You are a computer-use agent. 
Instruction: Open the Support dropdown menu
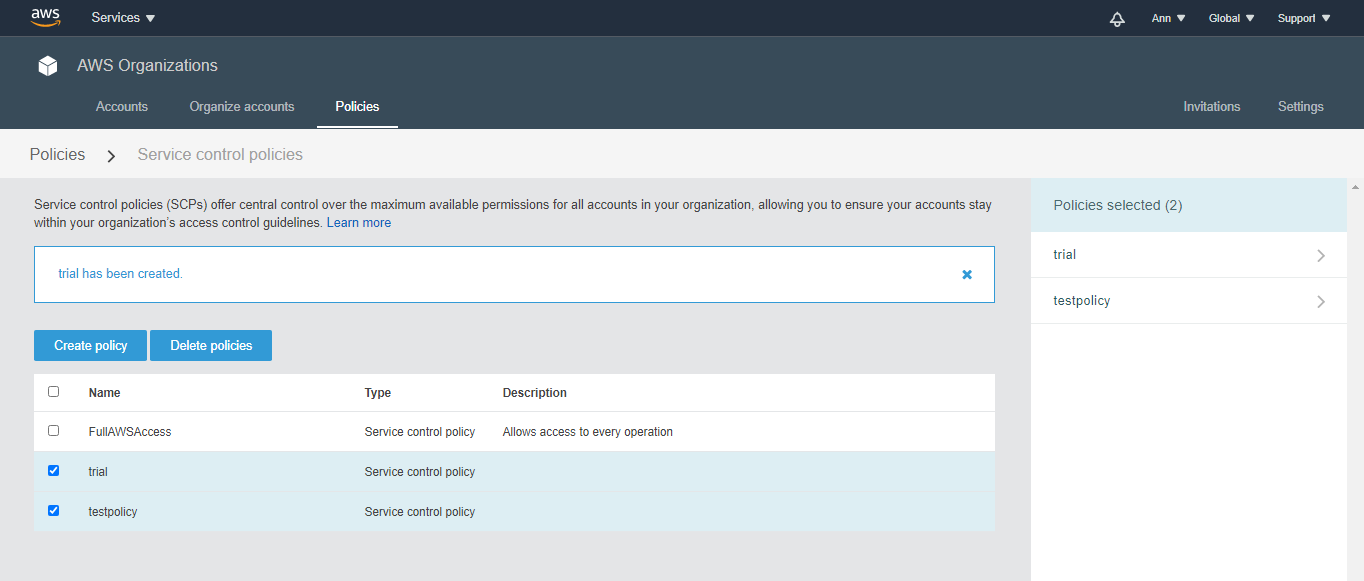(1304, 18)
